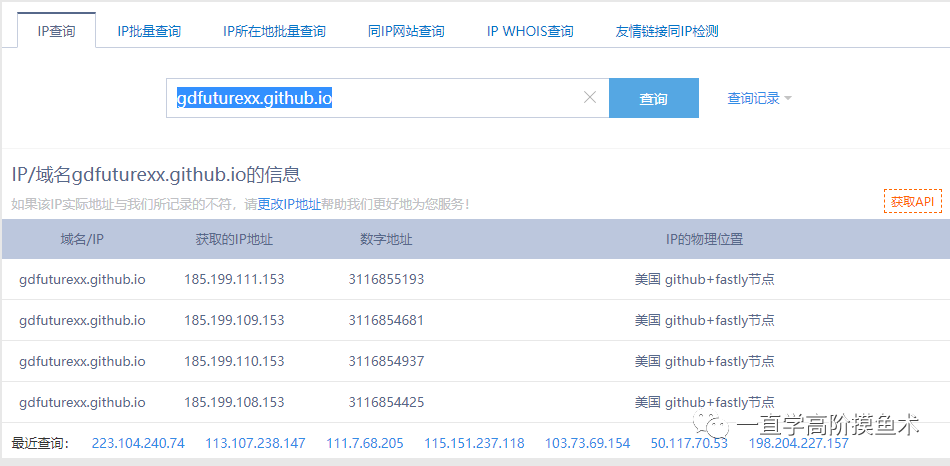Open recent query 113.107.238.147
Screen dimensions: 950x466
click(x=255, y=443)
